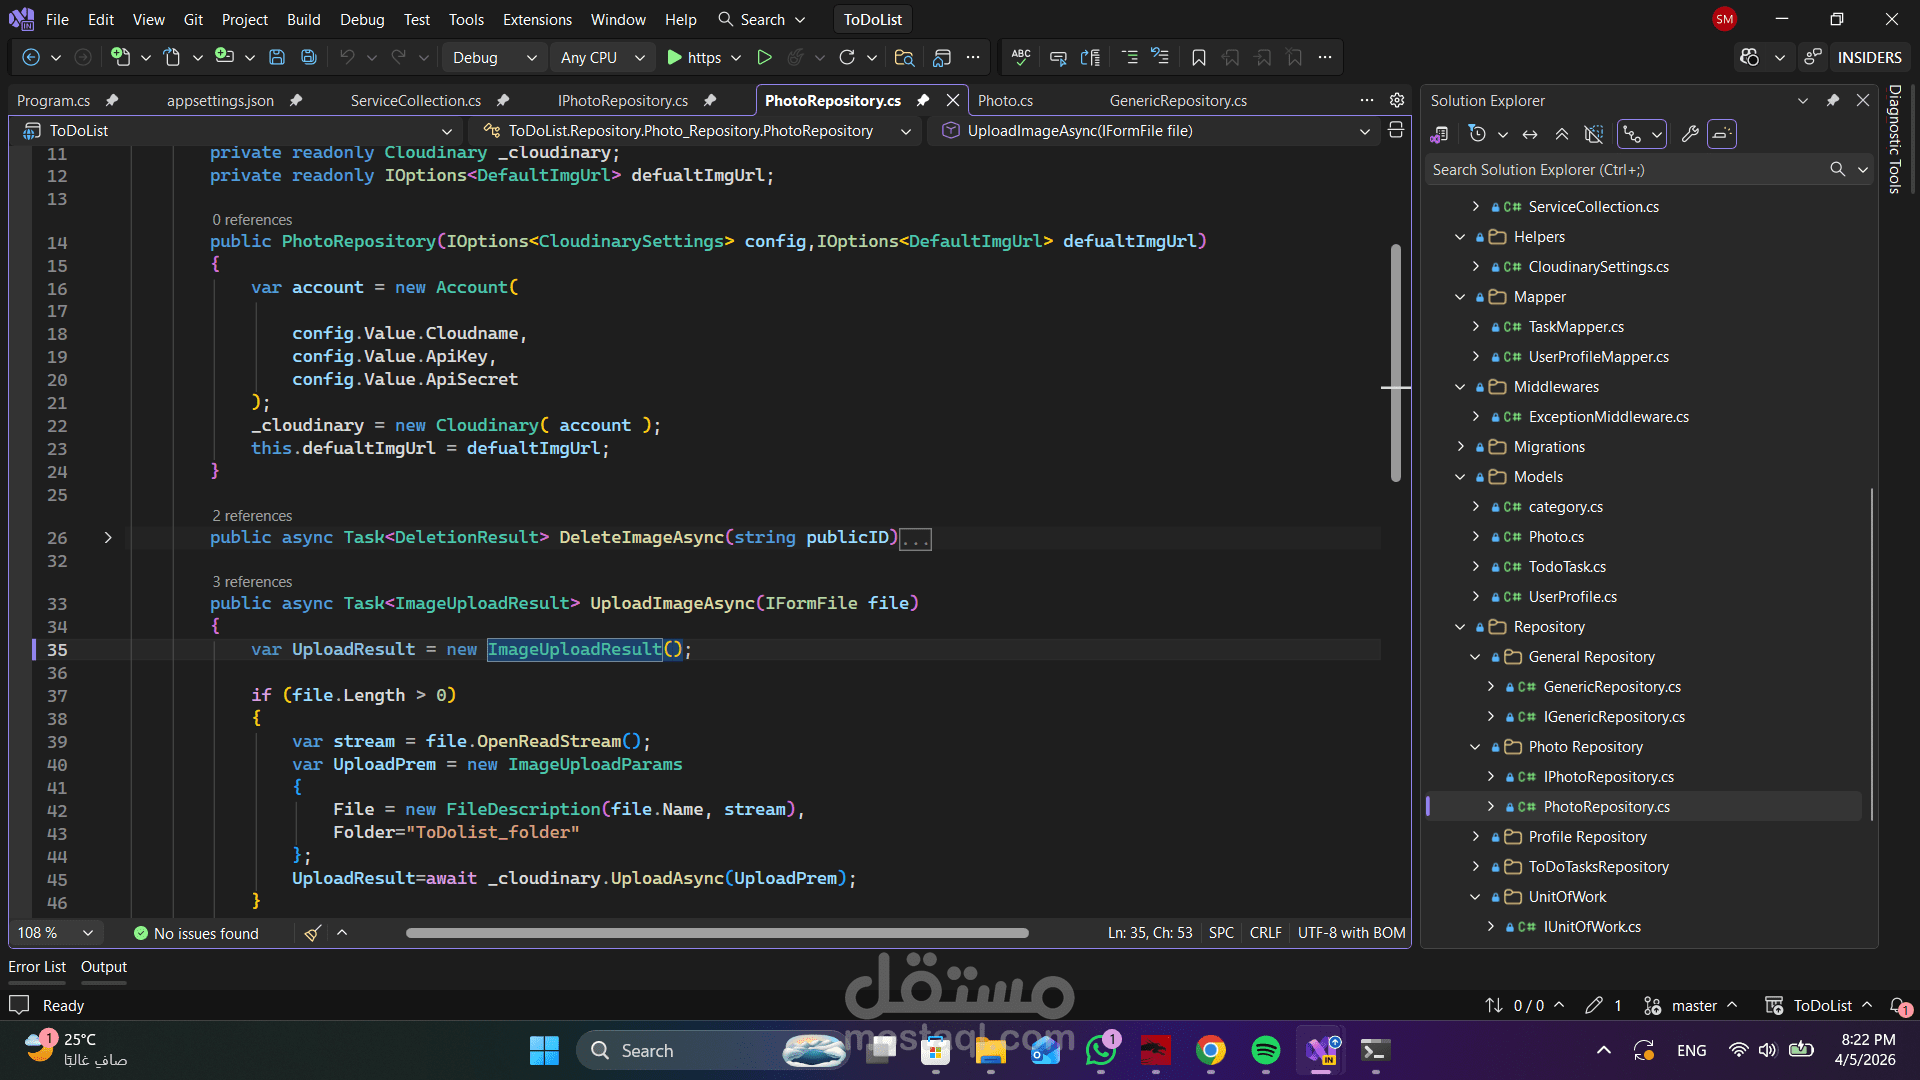Screen dimensions: 1920x1080
Task: Click the Start Without Debugging play icon
Action: tap(764, 58)
